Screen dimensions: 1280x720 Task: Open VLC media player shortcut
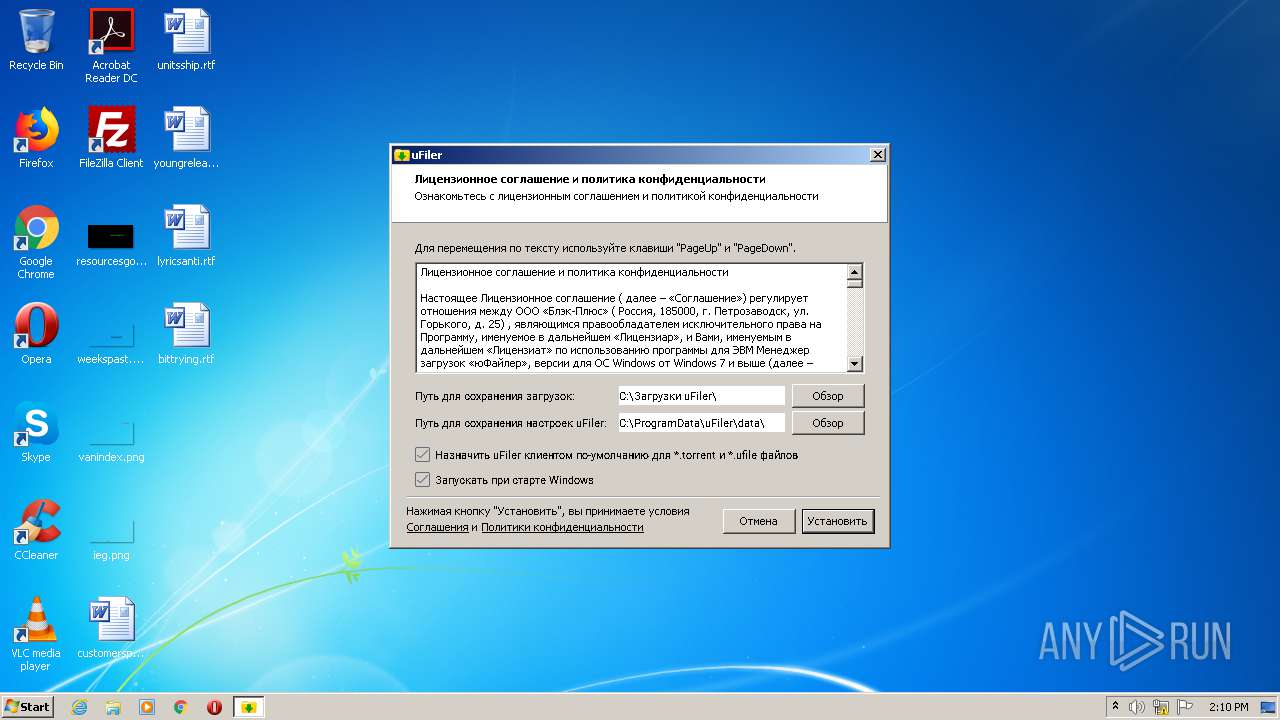[36, 634]
